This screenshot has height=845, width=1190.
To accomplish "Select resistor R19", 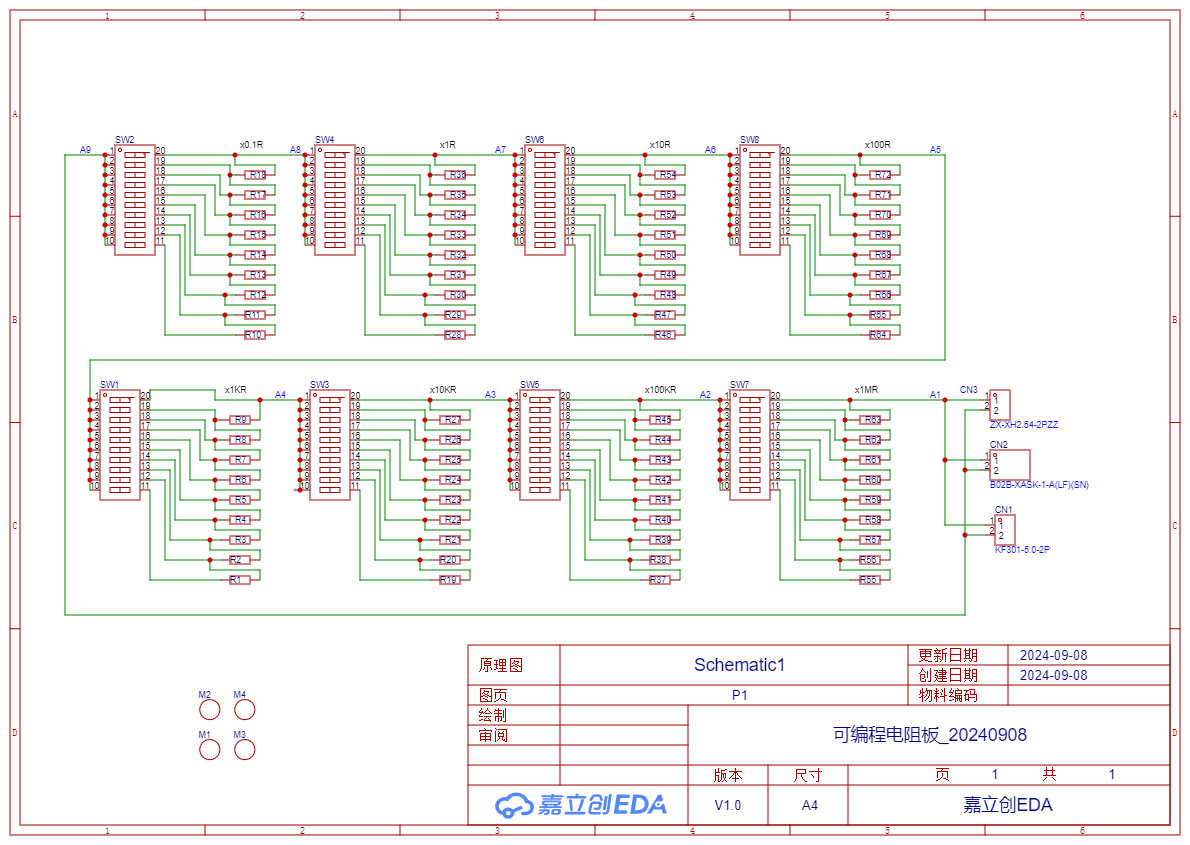I will click(449, 580).
